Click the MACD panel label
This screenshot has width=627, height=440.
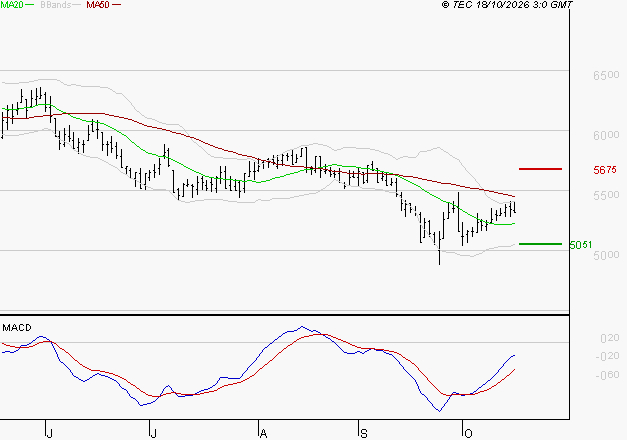[x=17, y=328]
